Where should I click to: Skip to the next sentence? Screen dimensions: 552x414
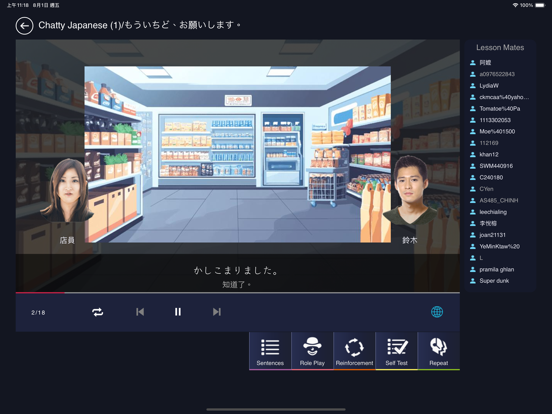click(x=217, y=312)
